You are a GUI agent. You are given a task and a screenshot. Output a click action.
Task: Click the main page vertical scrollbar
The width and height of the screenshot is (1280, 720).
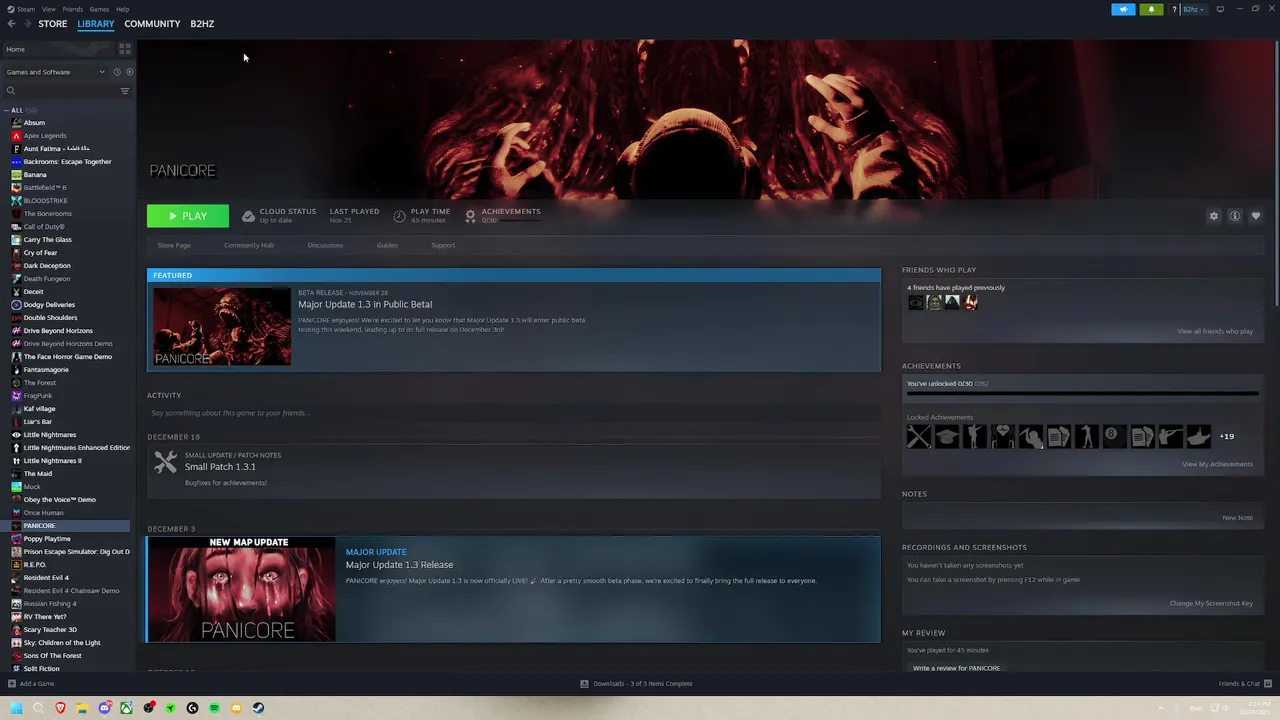point(1276,175)
